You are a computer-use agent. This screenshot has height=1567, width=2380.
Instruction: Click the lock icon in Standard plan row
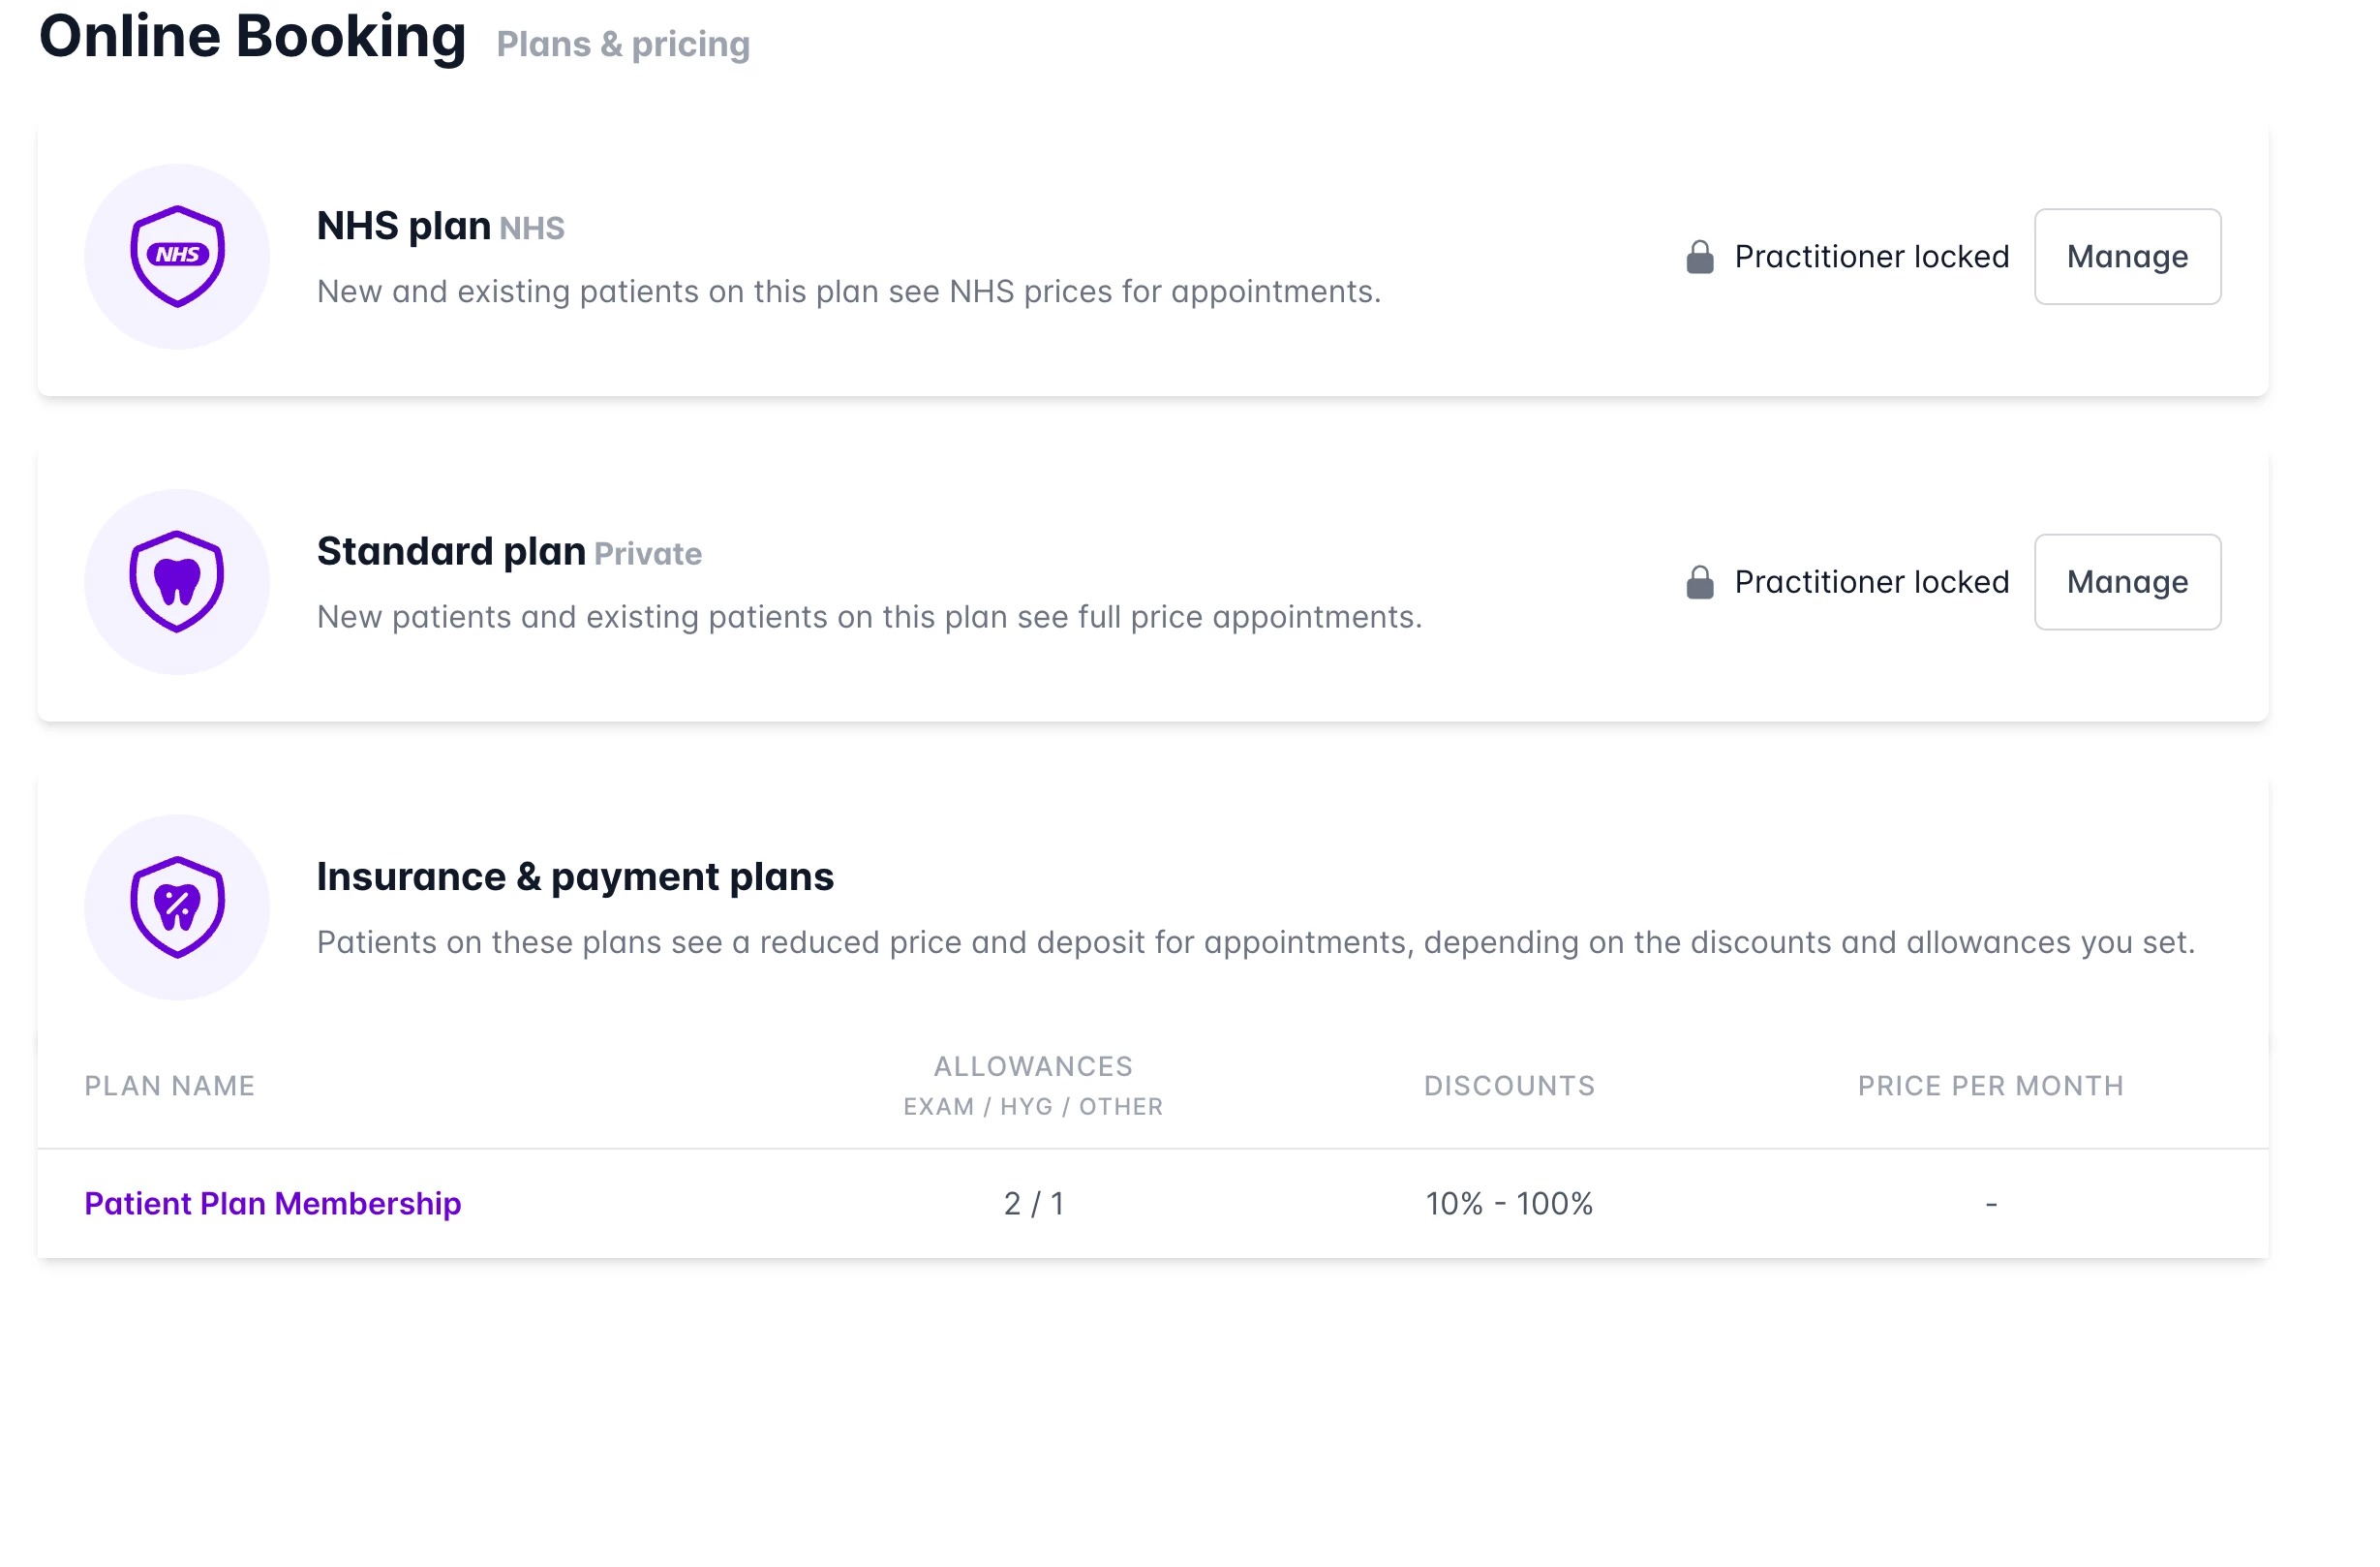[1699, 582]
